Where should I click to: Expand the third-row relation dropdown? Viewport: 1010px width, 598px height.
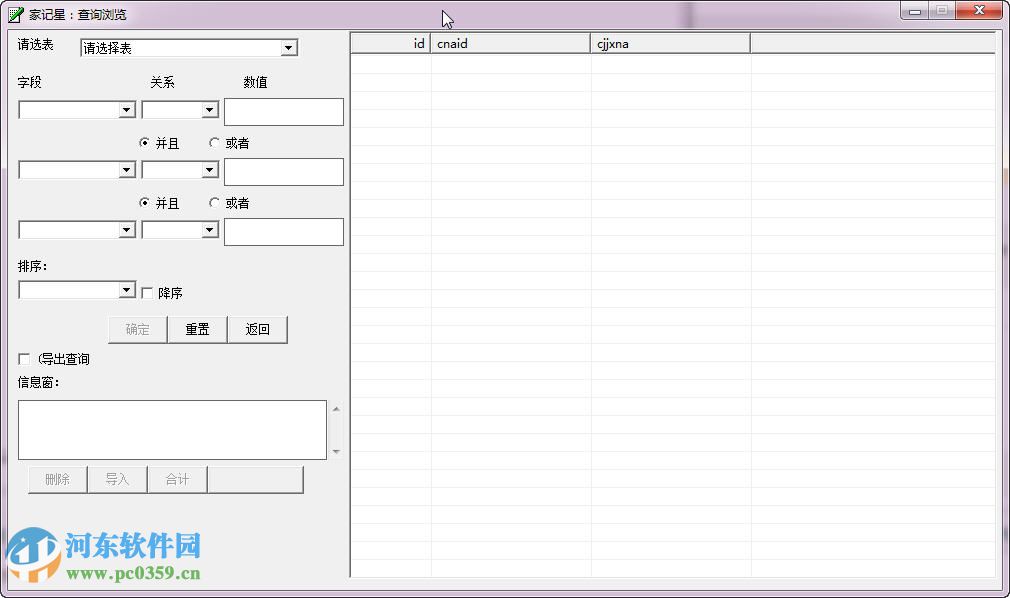[x=209, y=230]
